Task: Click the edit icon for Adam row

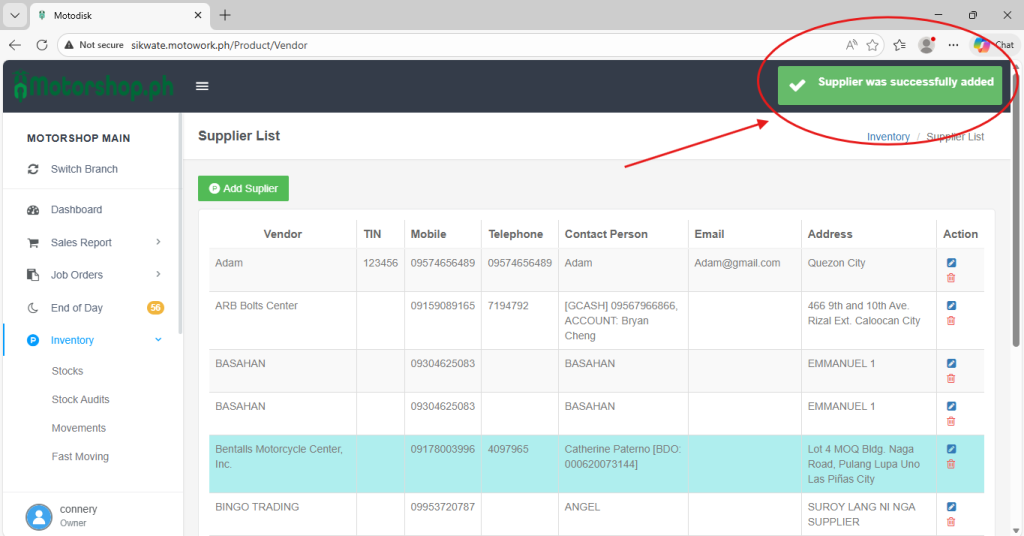Action: tap(951, 263)
